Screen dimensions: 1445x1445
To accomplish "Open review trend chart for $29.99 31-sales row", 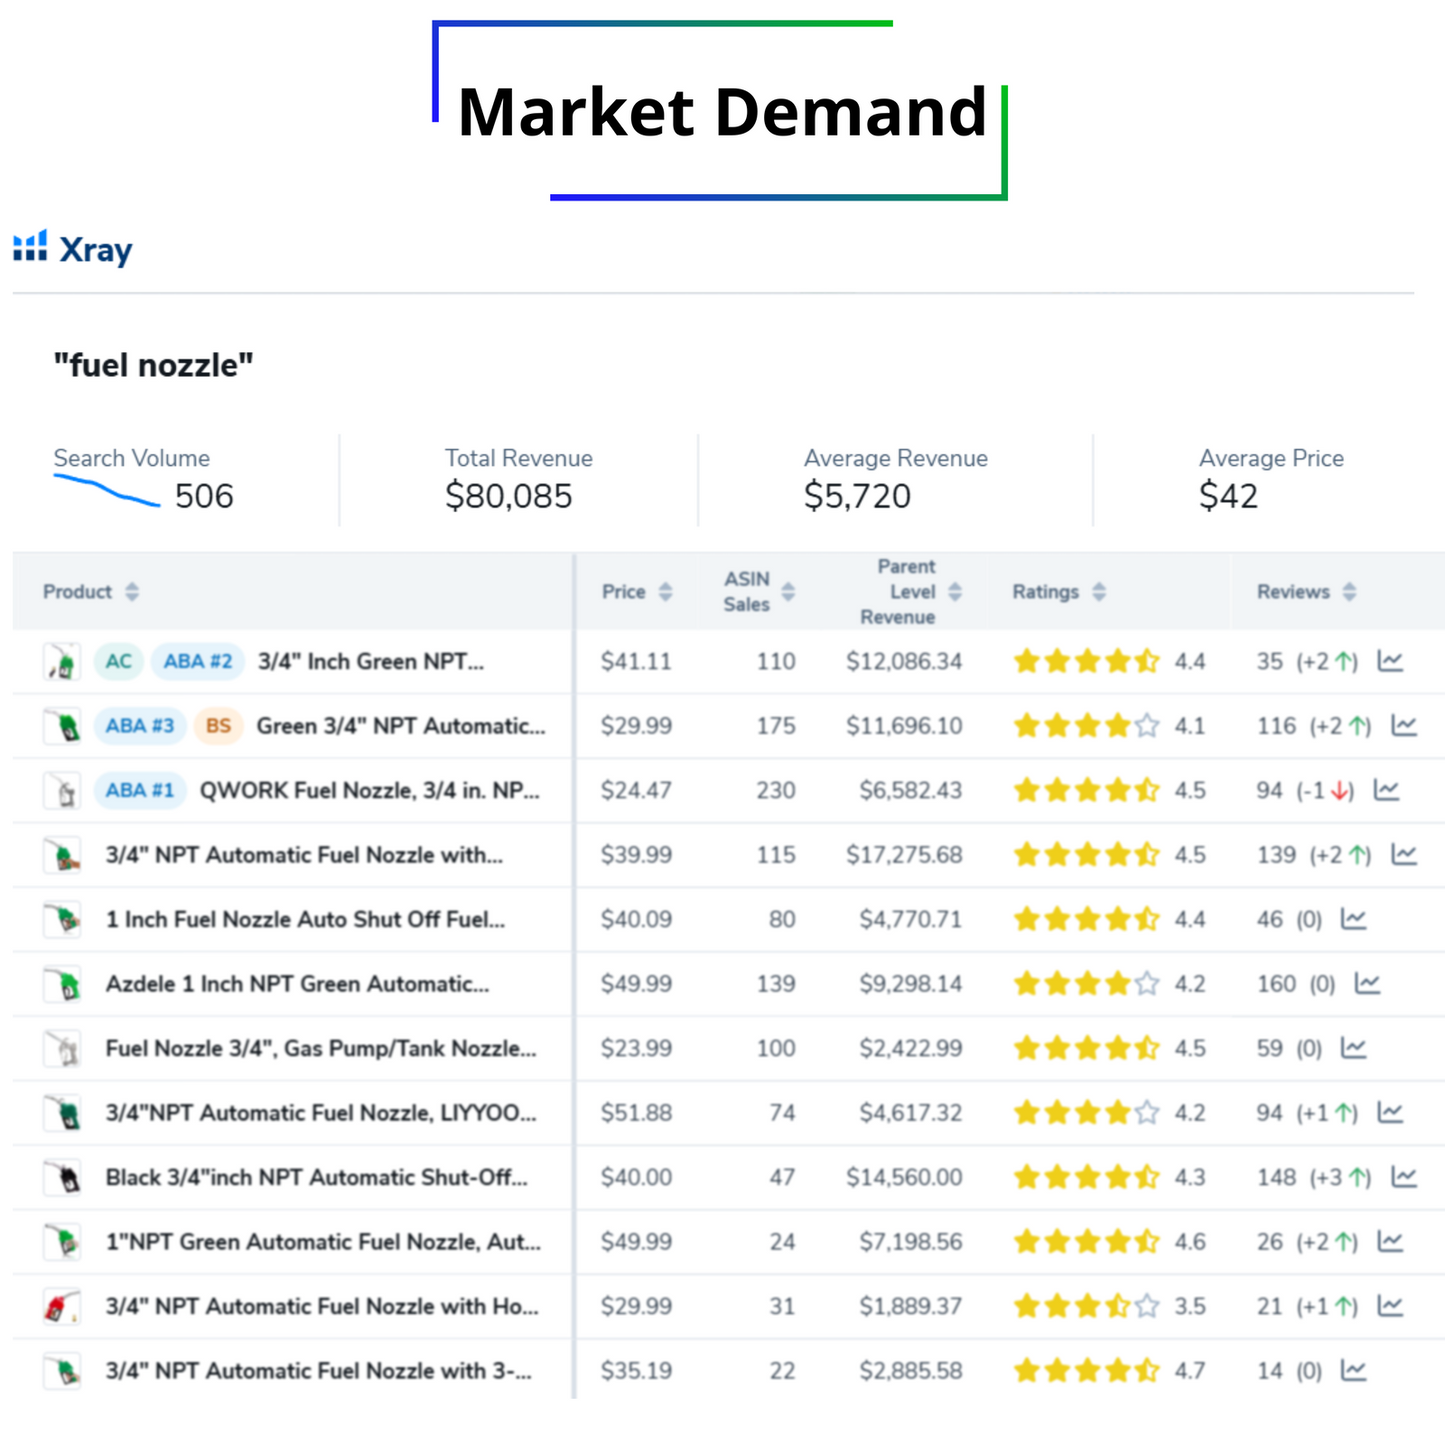I will [1390, 1306].
